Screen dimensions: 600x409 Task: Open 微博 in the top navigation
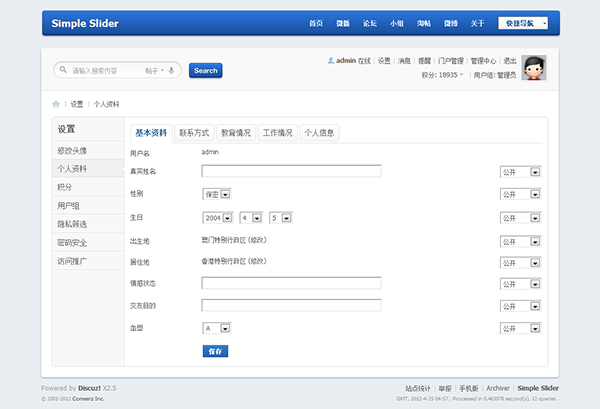pos(451,23)
